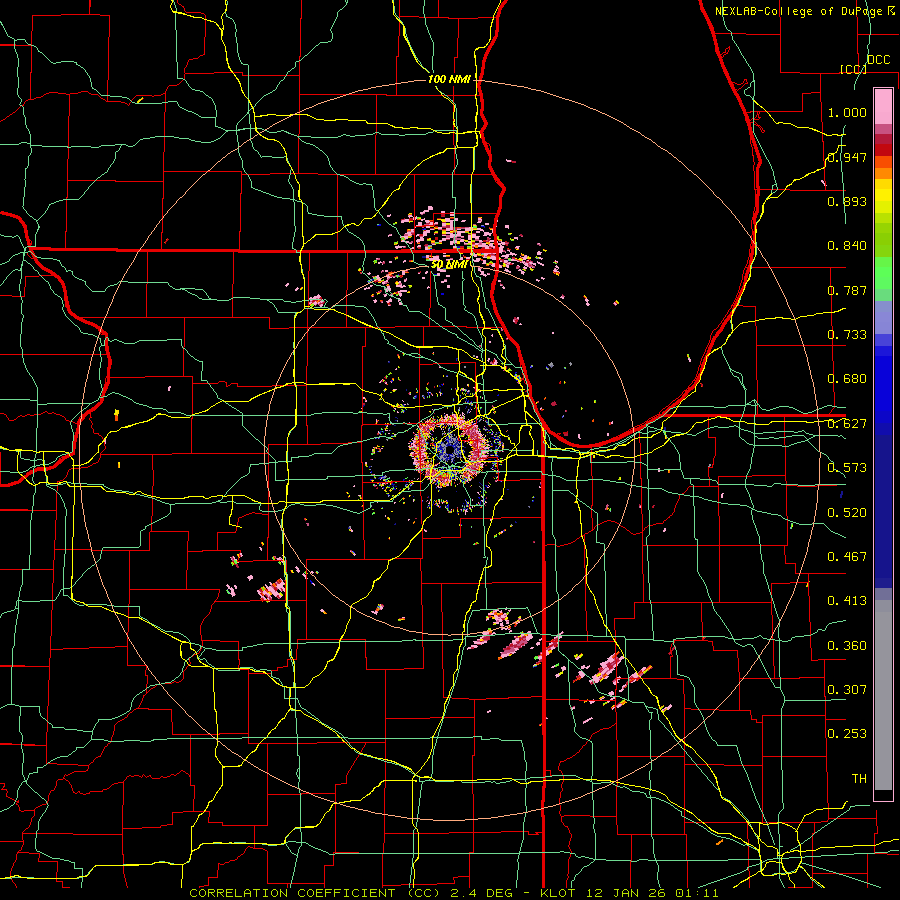Screen dimensions: 900x900
Task: Select the 0.253 scale value
Action: pyautogui.click(x=847, y=734)
